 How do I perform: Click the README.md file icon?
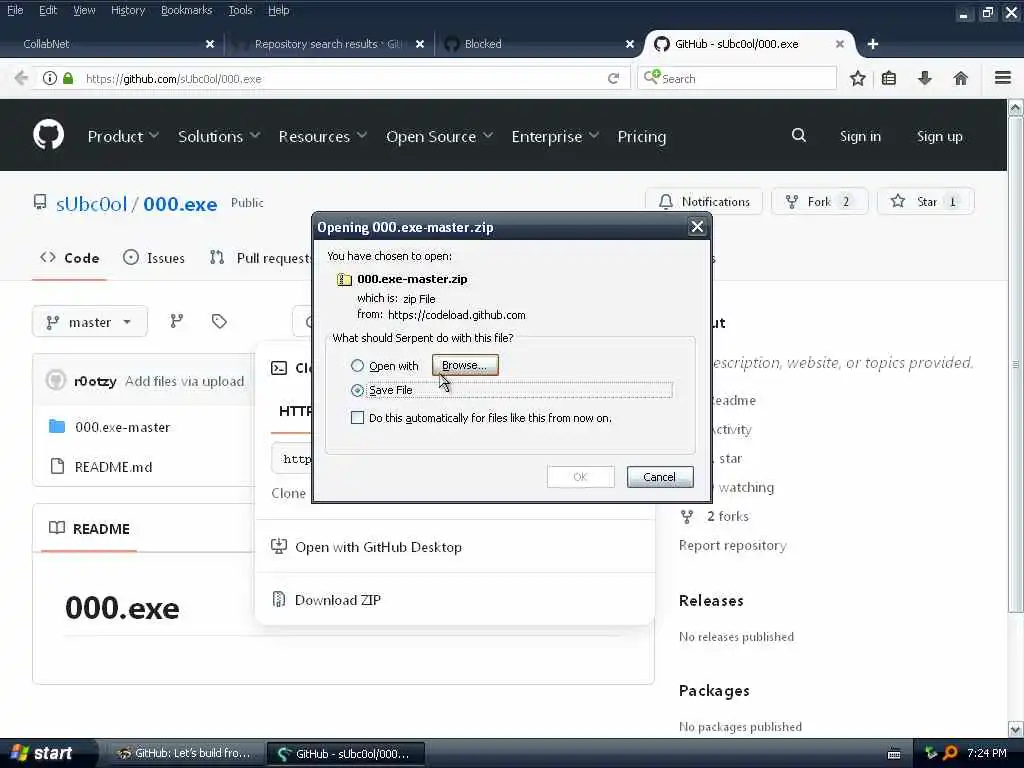click(57, 466)
